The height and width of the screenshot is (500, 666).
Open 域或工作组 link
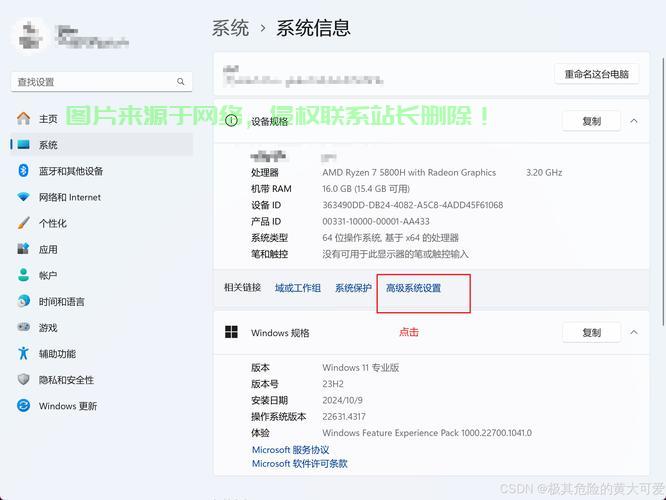tap(298, 288)
